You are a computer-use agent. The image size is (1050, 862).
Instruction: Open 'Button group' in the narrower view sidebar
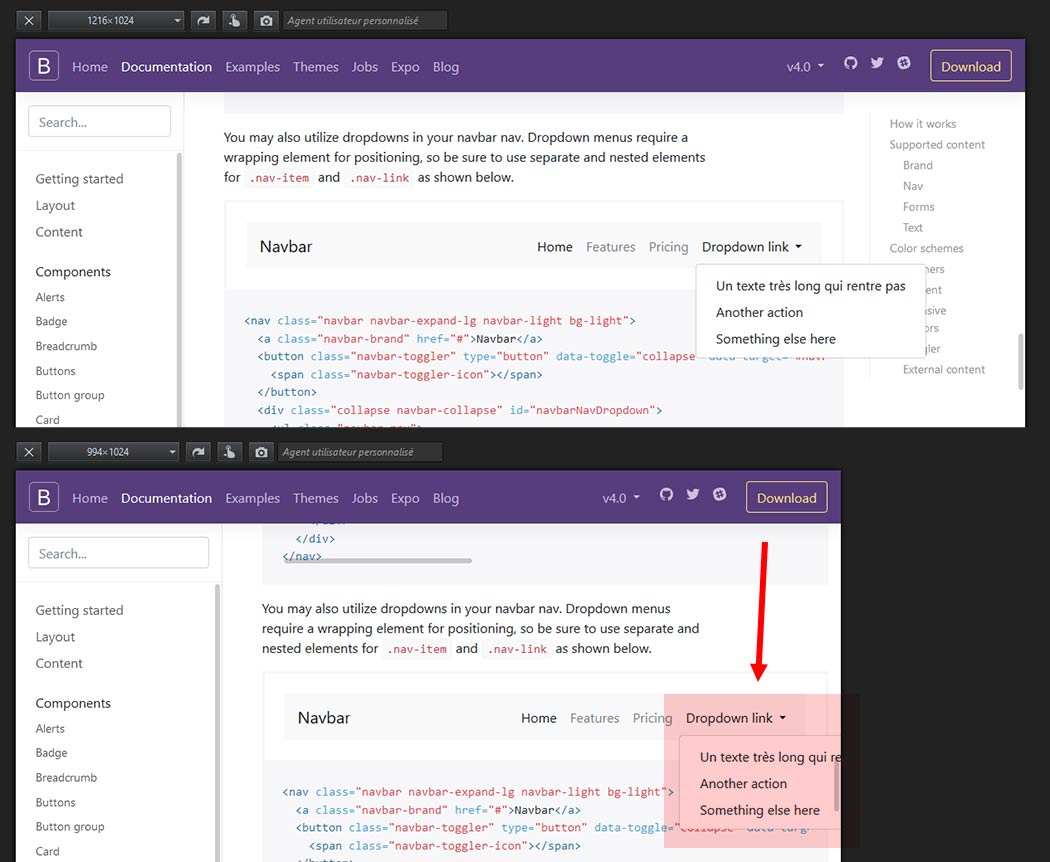point(70,827)
